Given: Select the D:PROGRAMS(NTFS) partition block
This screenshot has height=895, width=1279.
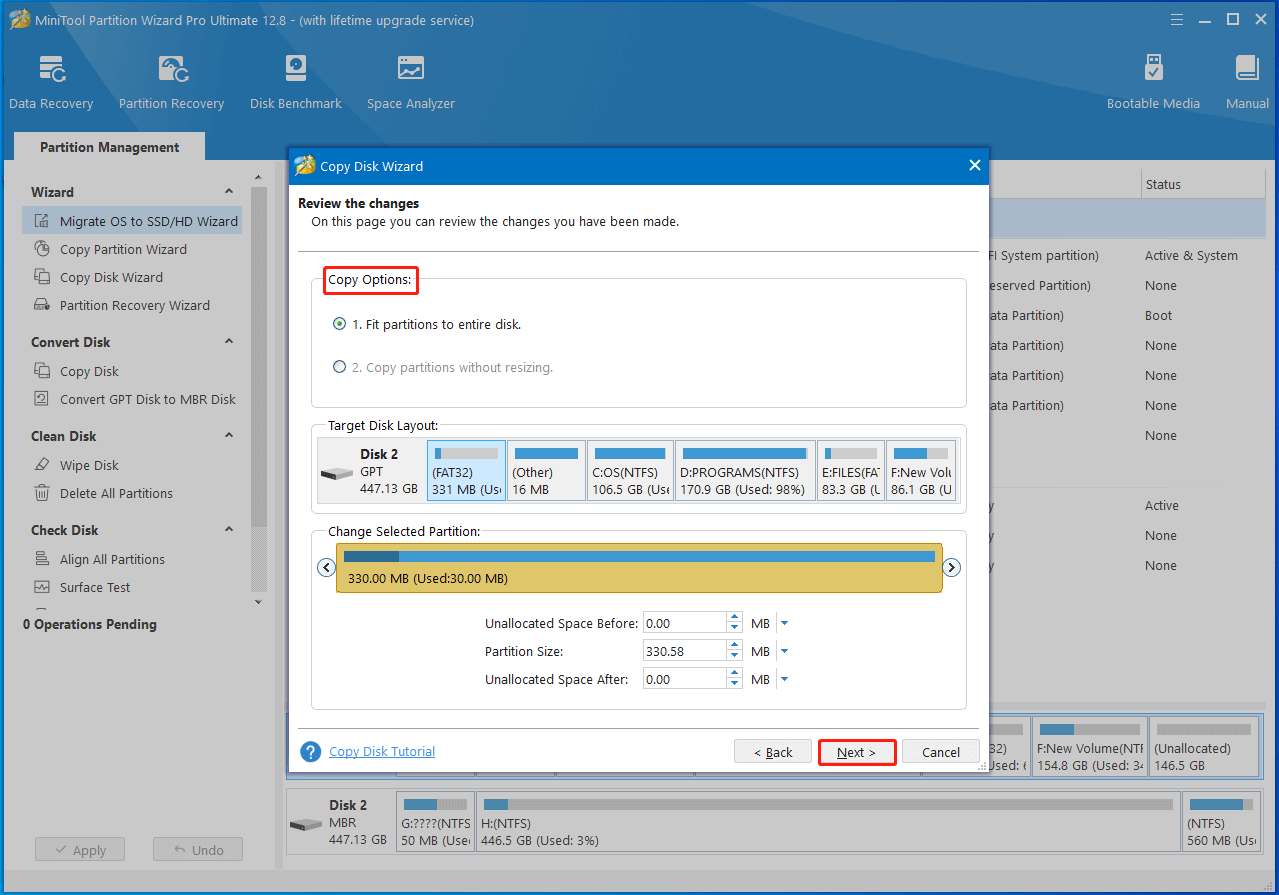Looking at the screenshot, I should 745,470.
